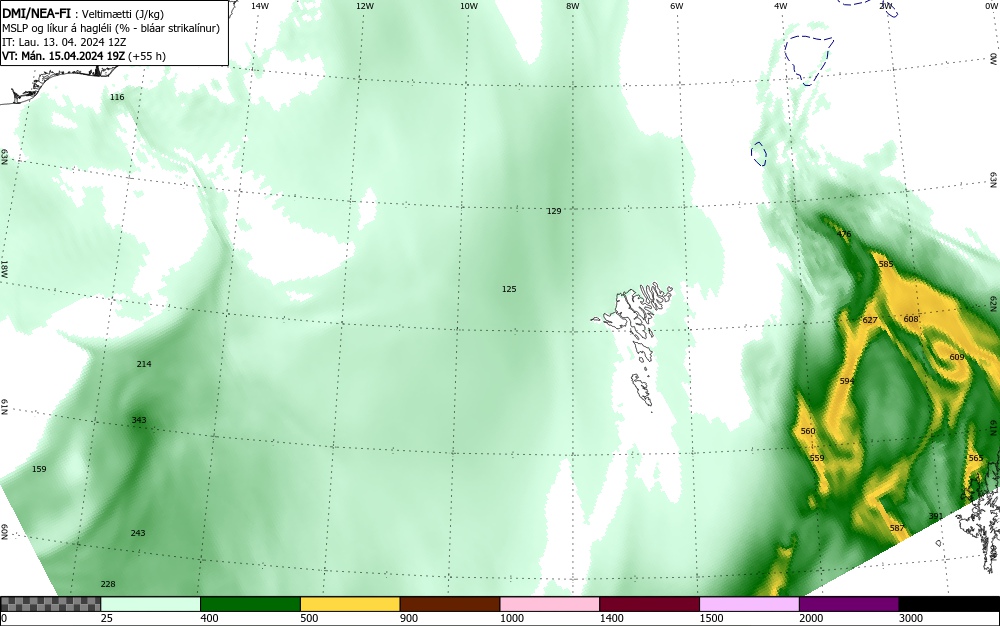Click the map value "609"
This screenshot has height=626, width=1000.
[957, 358]
